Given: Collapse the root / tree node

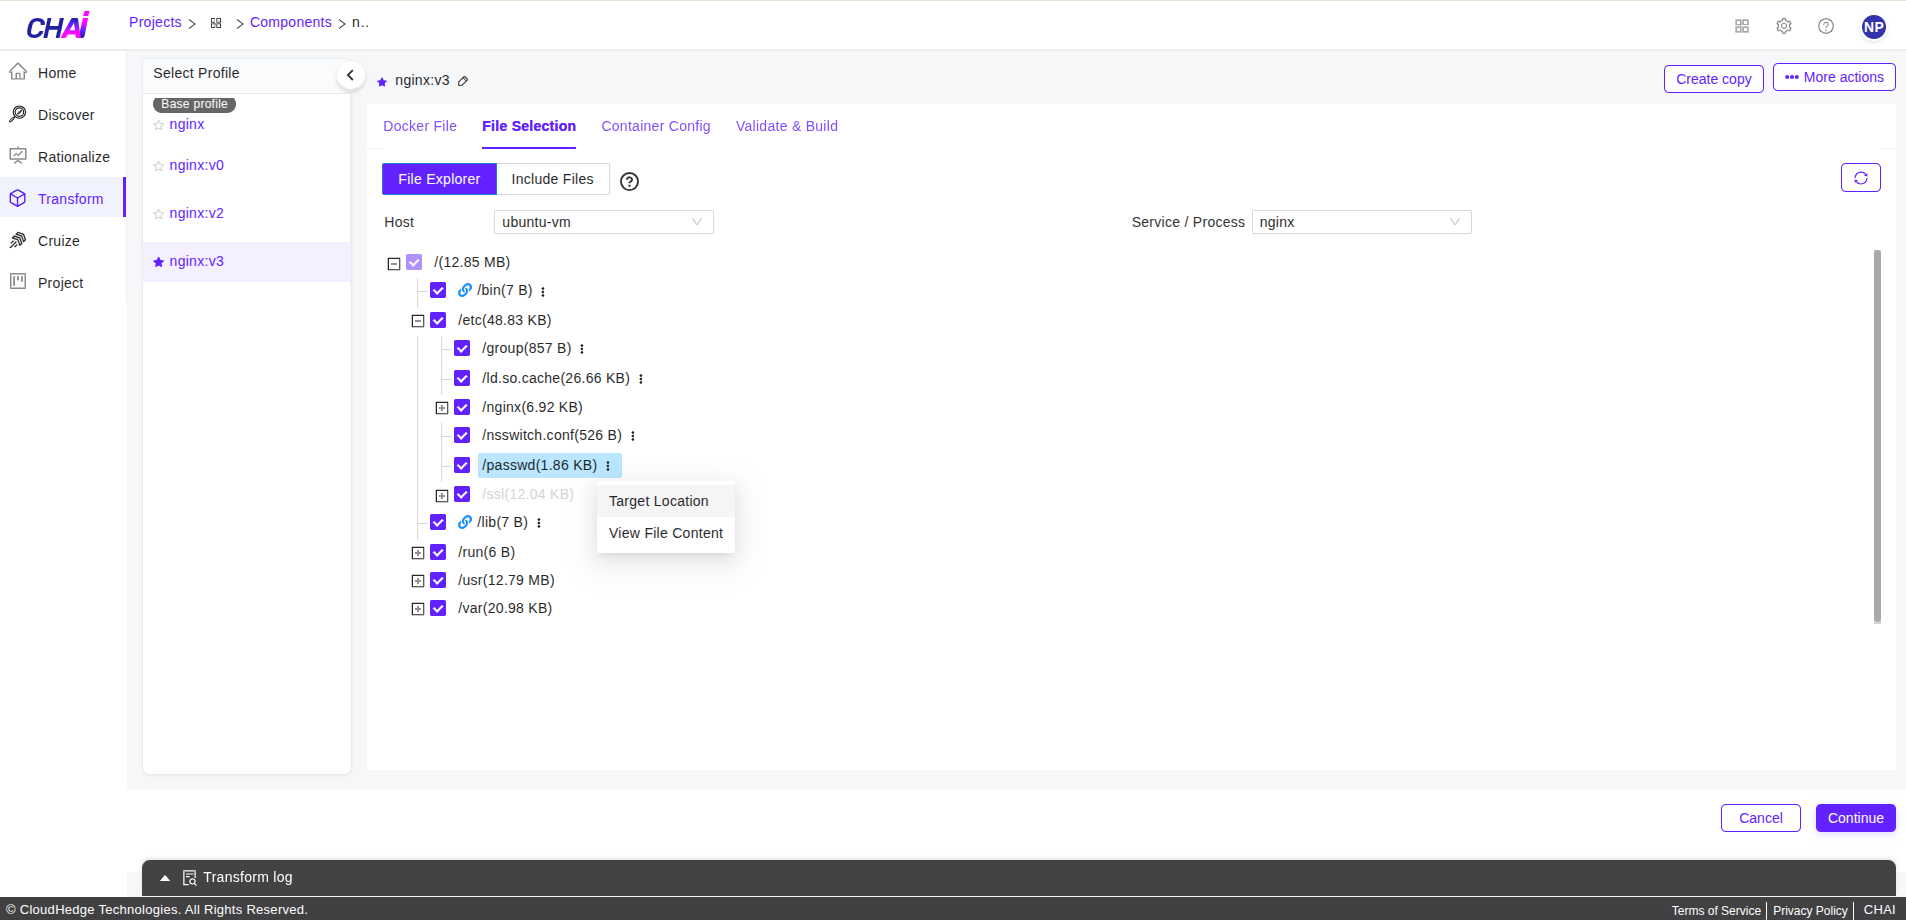Looking at the screenshot, I should (x=394, y=264).
